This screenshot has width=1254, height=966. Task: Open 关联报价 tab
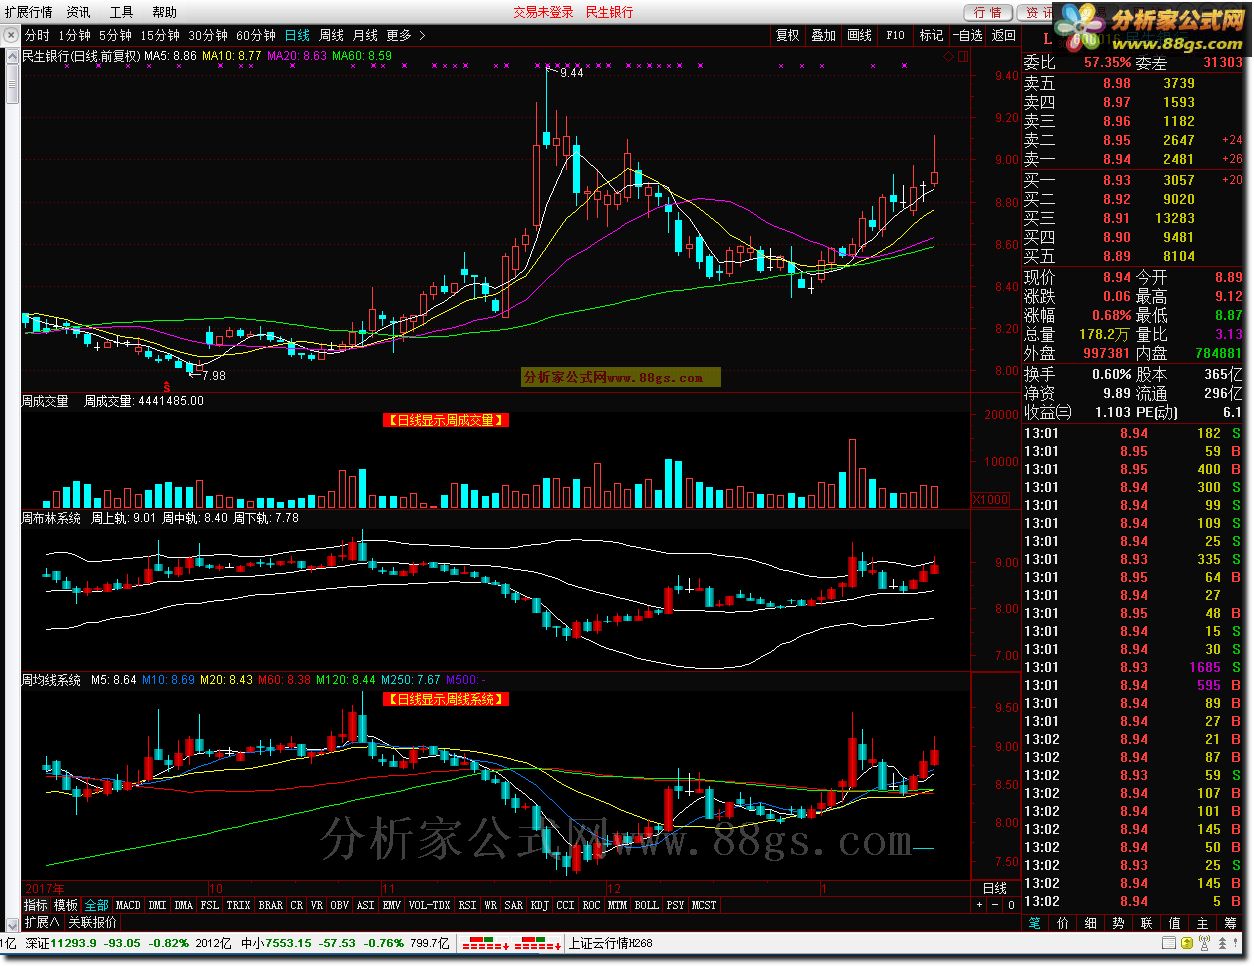coord(92,922)
